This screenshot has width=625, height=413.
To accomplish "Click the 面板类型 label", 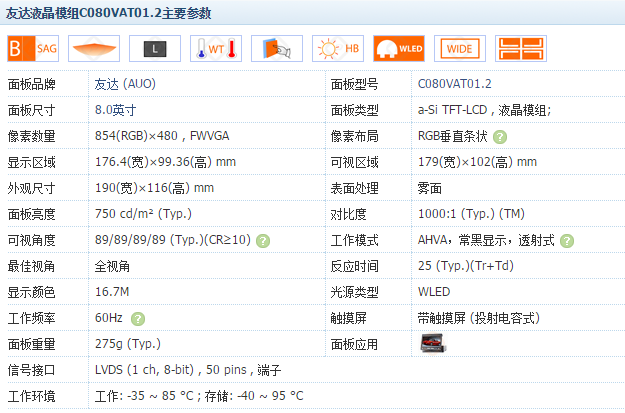I will pos(354,110).
